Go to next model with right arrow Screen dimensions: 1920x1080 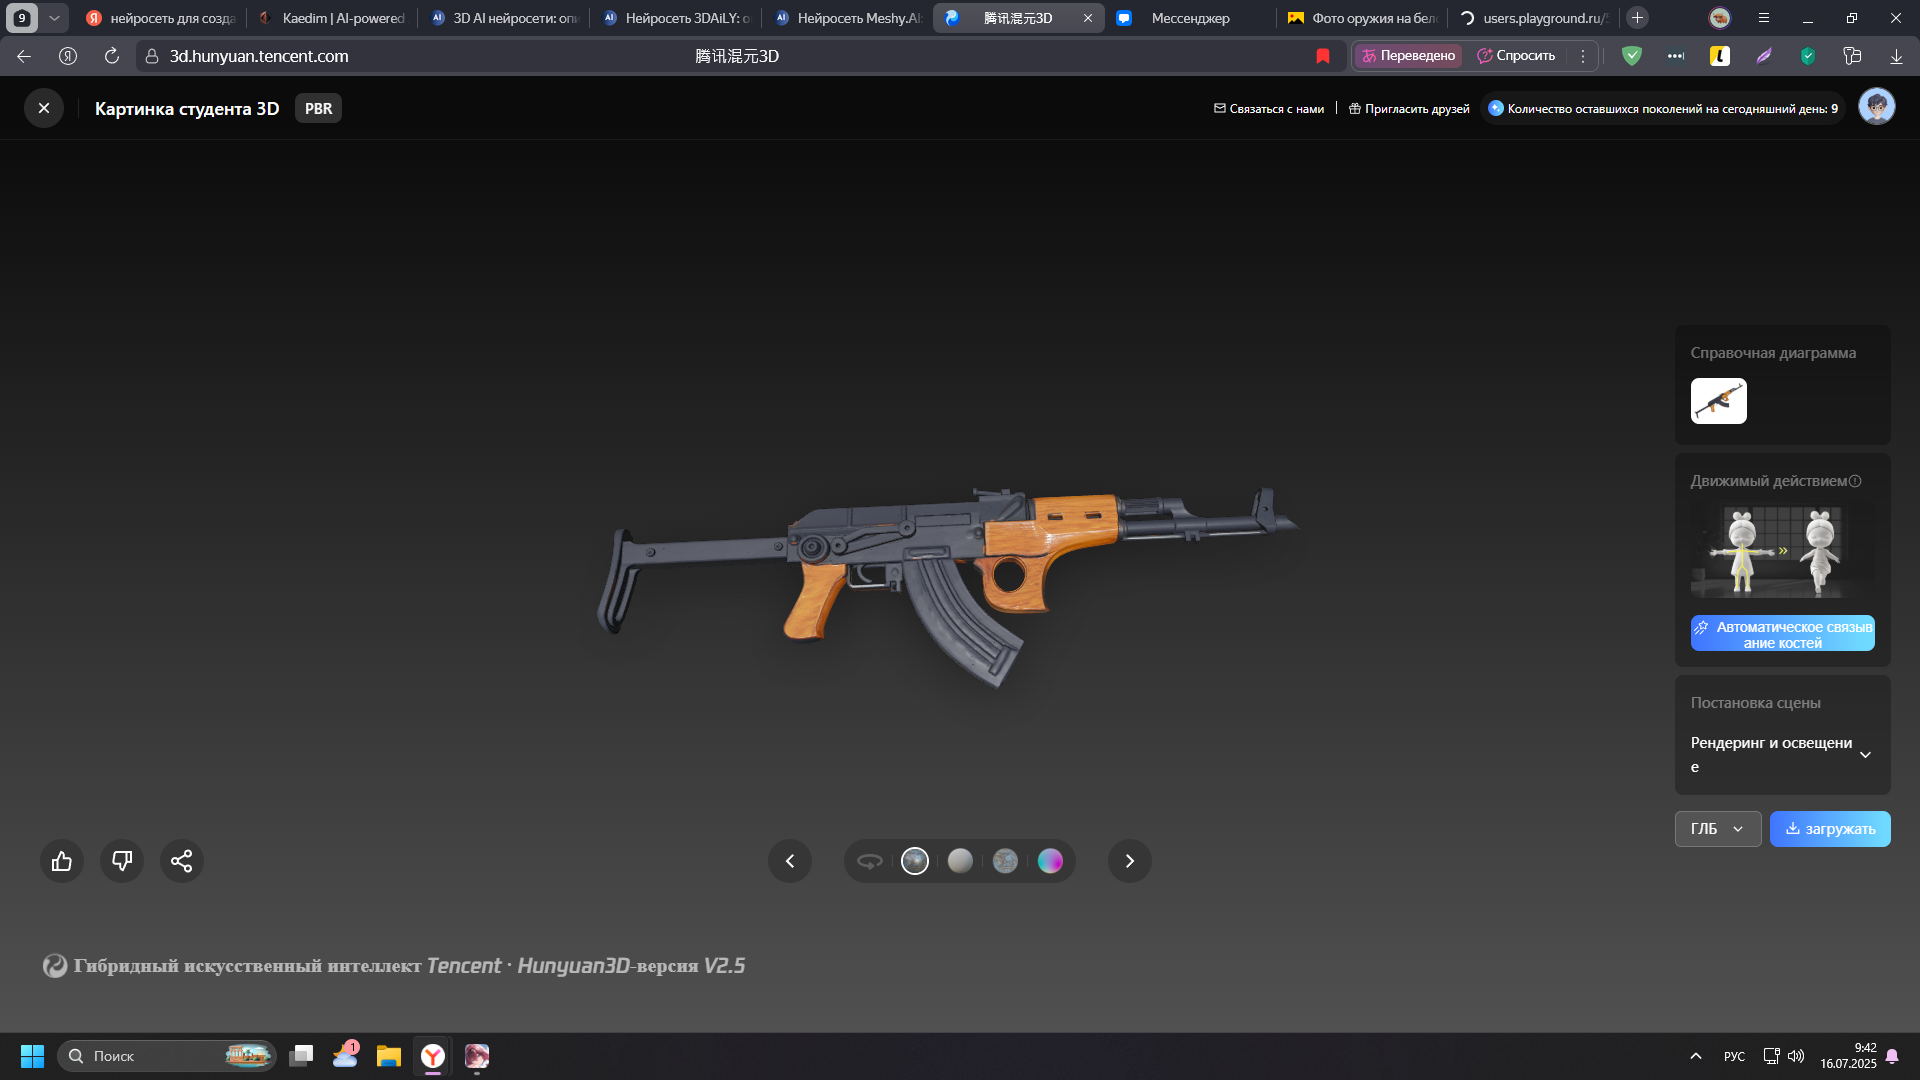pyautogui.click(x=1130, y=861)
